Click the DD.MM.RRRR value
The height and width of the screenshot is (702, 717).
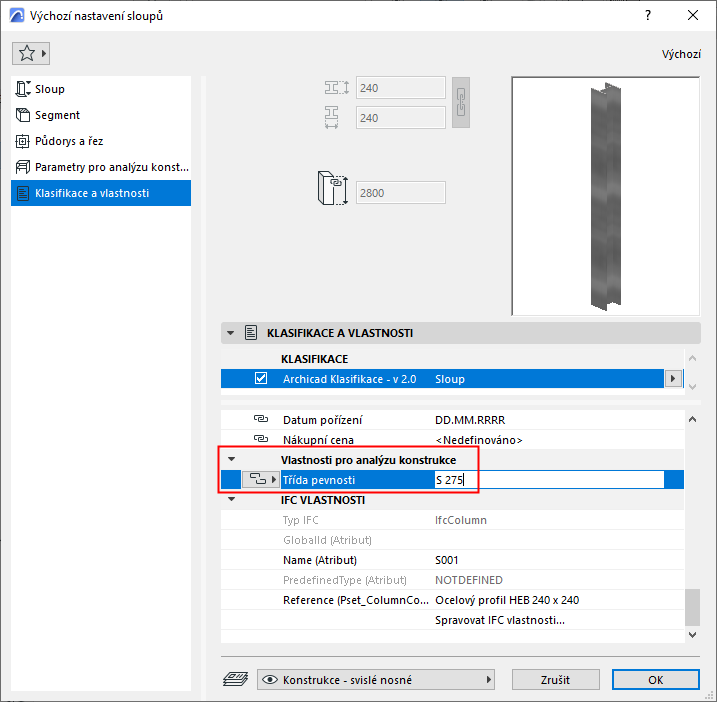(x=470, y=420)
